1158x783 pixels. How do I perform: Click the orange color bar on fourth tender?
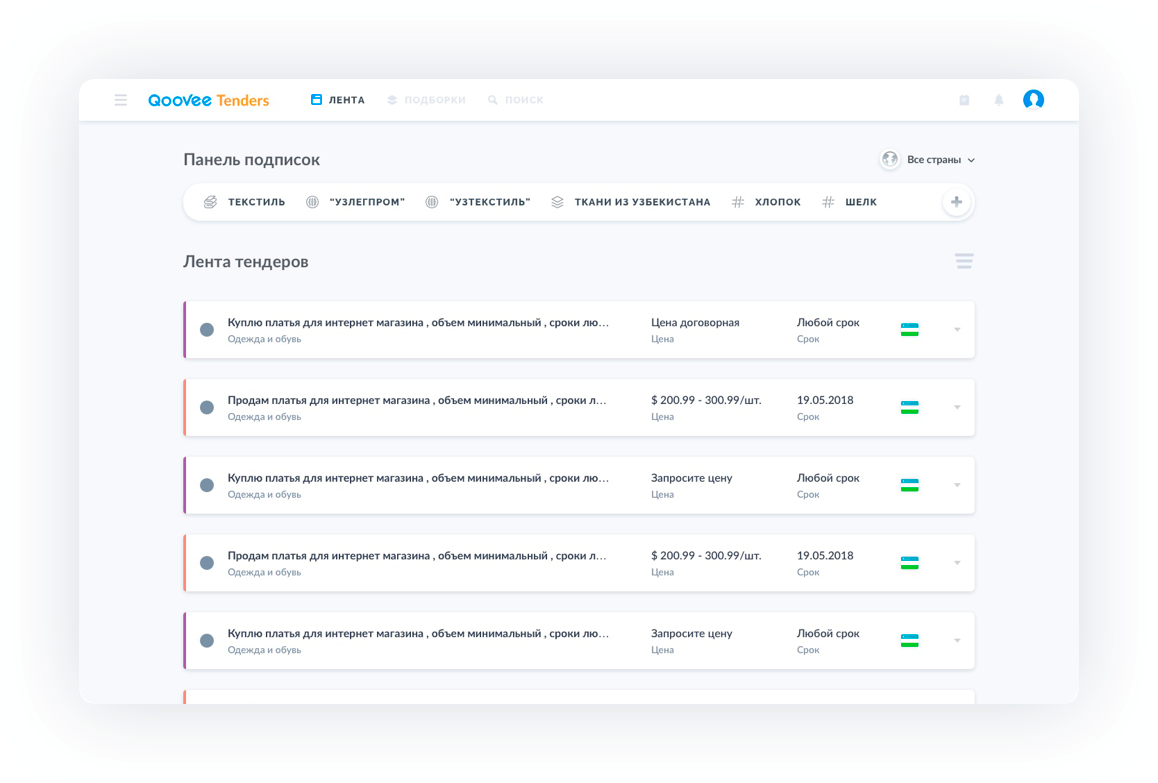185,562
